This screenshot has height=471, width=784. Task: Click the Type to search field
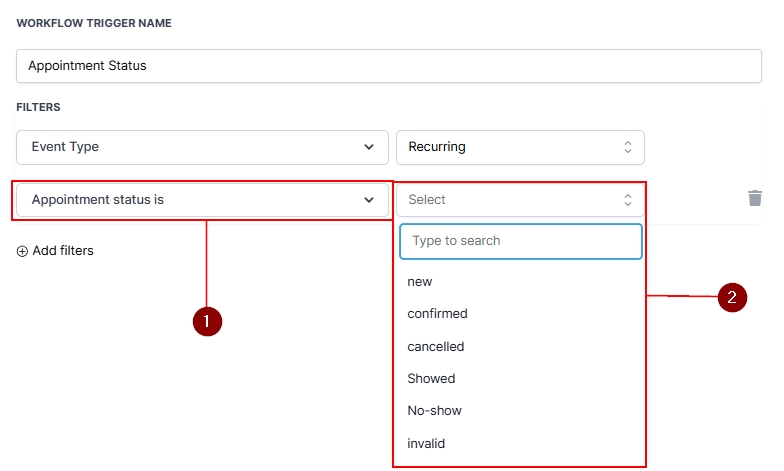click(x=520, y=241)
